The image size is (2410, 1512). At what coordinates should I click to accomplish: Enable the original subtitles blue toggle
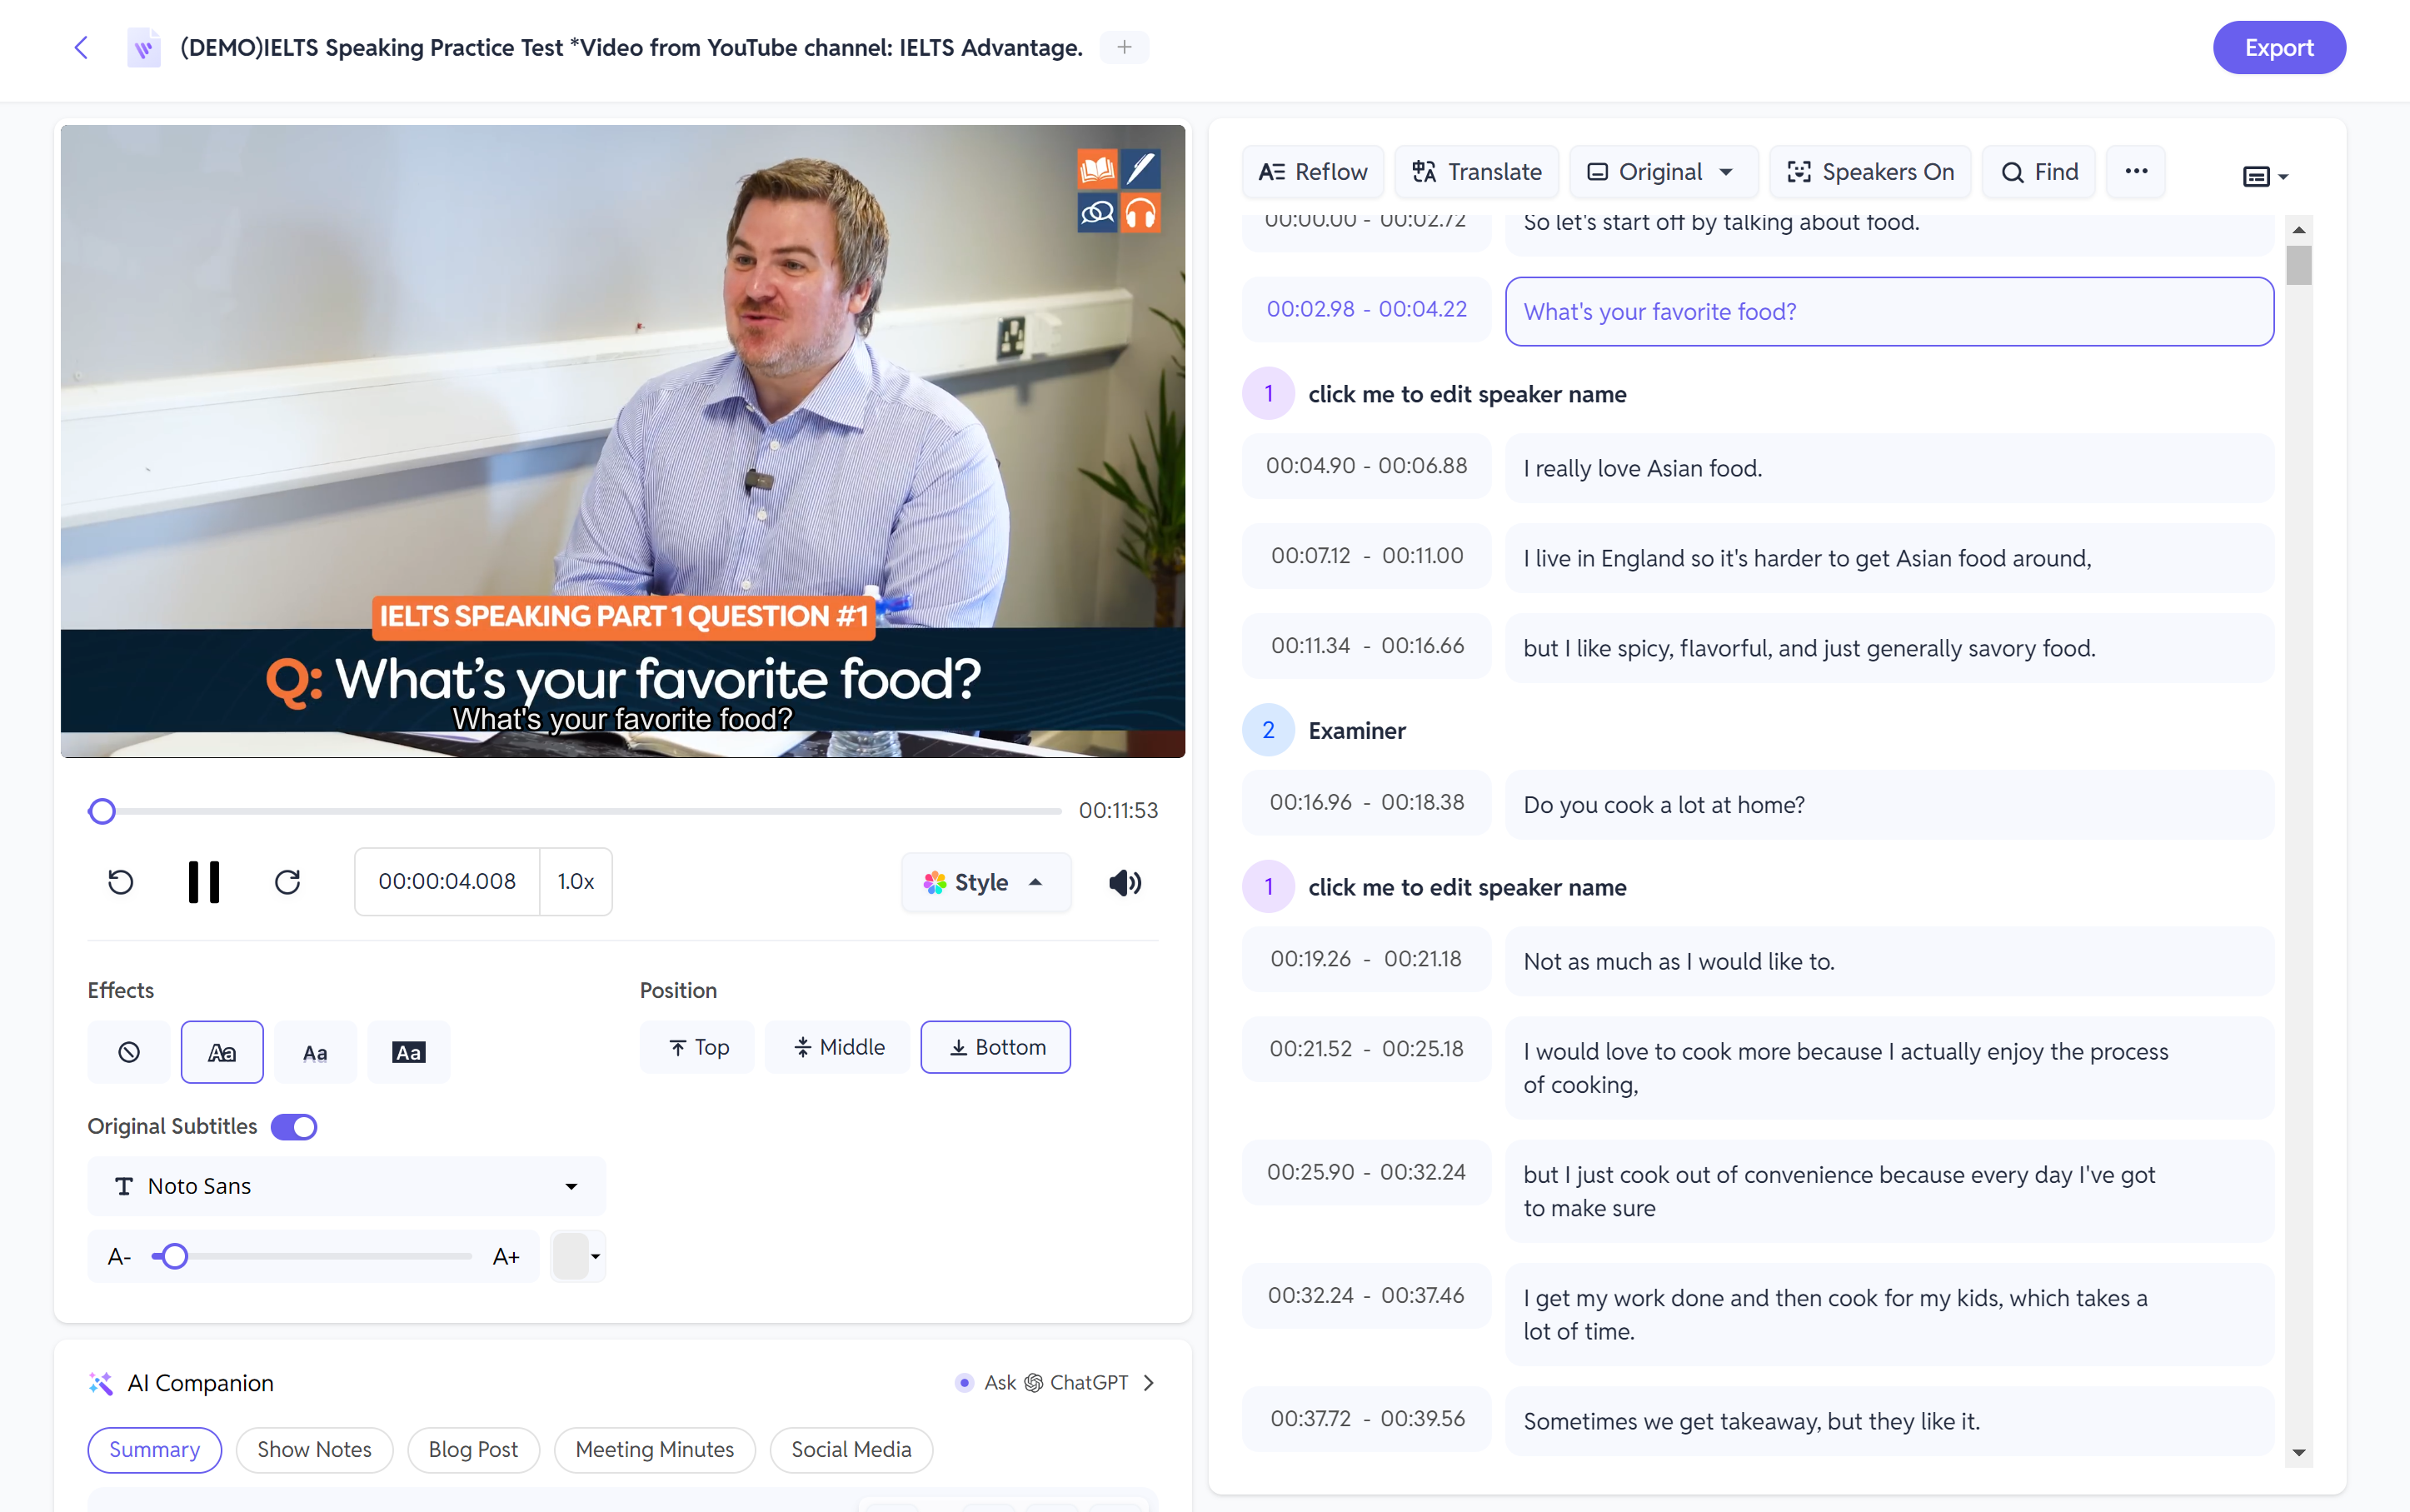click(x=291, y=1125)
